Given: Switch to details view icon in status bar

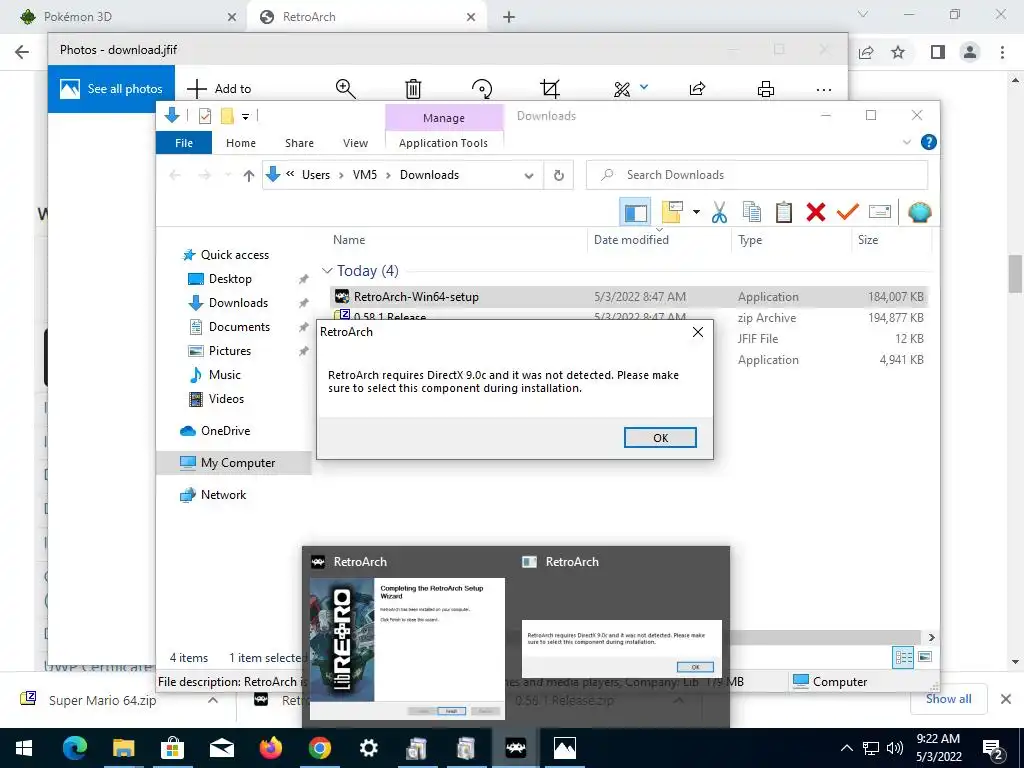Looking at the screenshot, I should click(x=903, y=657).
